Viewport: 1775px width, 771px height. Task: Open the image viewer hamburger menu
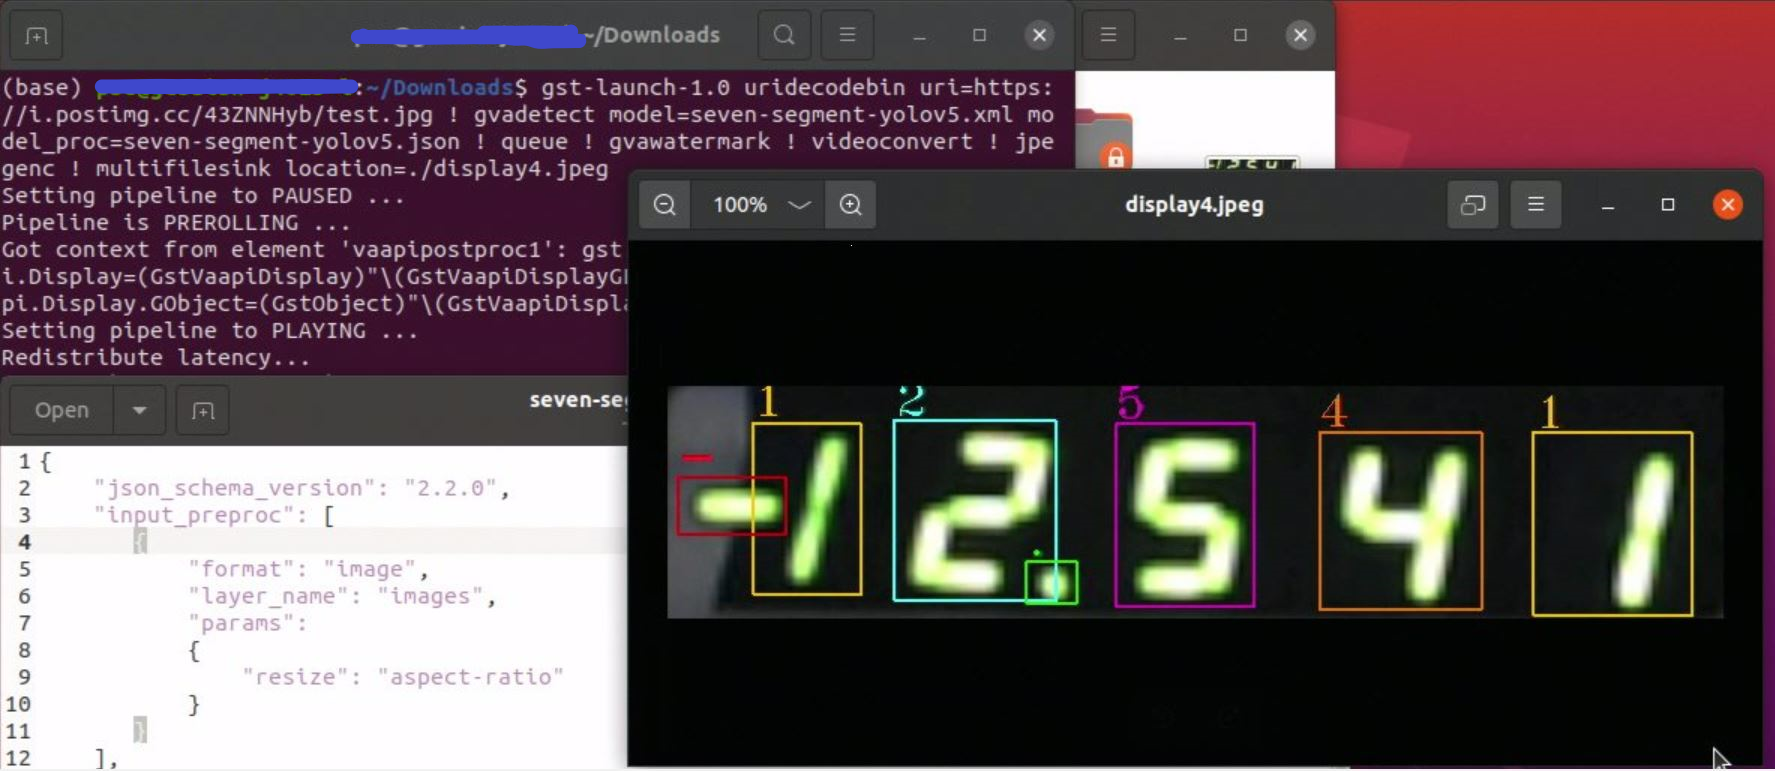(x=1536, y=205)
